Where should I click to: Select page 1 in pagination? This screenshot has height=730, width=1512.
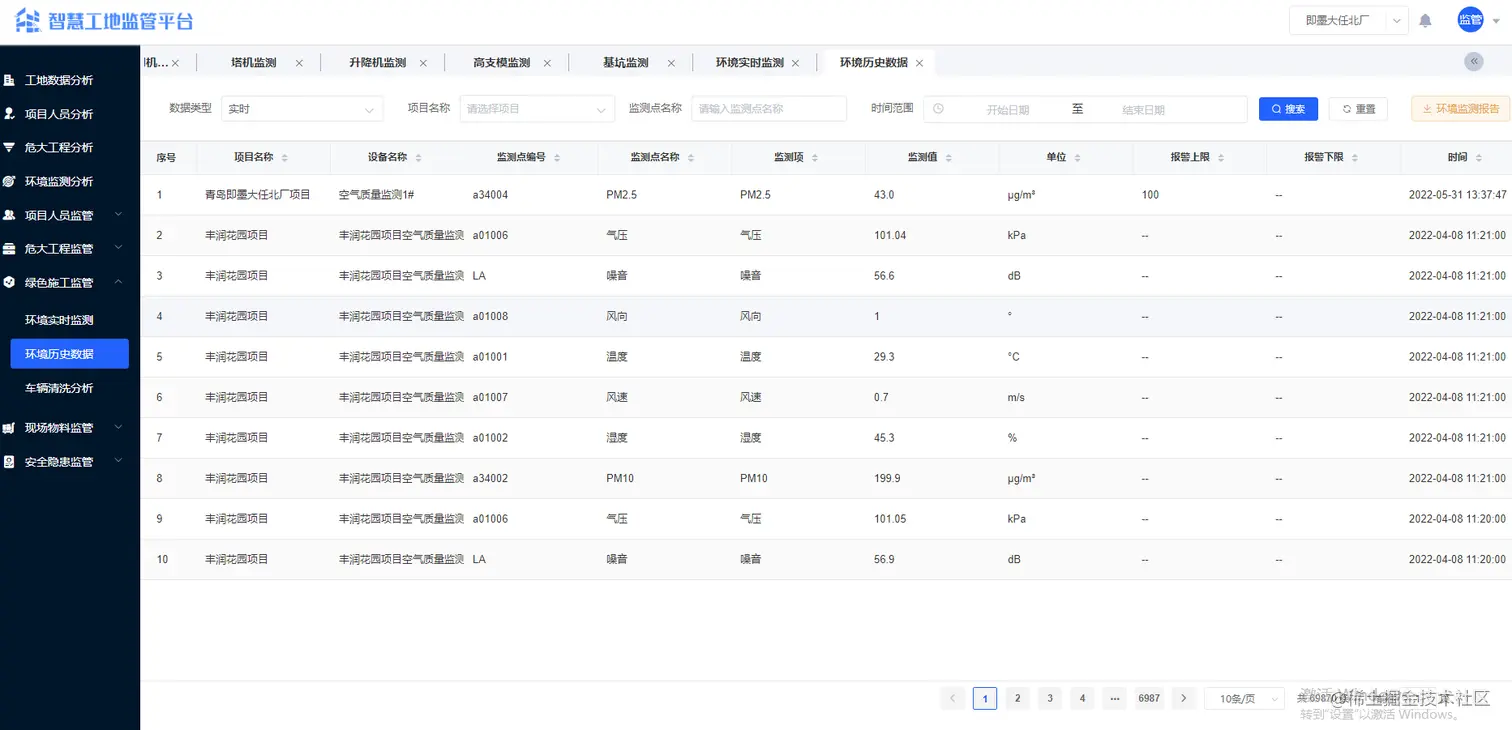click(x=985, y=698)
